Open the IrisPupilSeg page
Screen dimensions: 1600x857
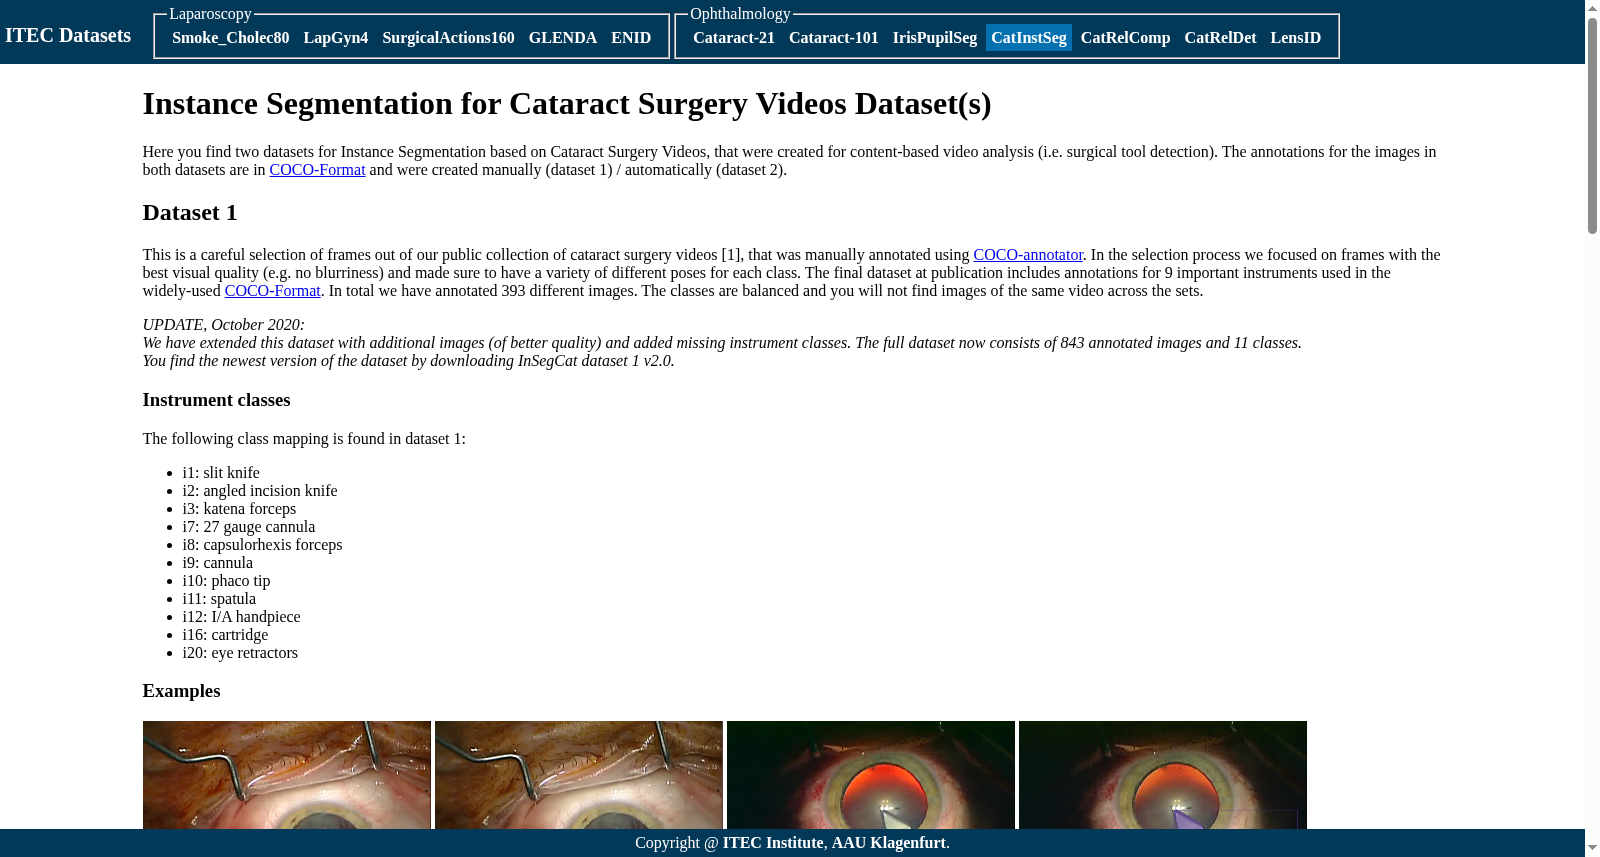pyautogui.click(x=935, y=38)
